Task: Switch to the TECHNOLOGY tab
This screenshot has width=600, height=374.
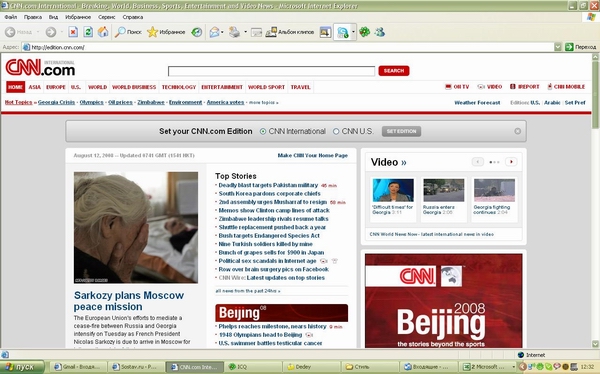Action: tap(179, 87)
